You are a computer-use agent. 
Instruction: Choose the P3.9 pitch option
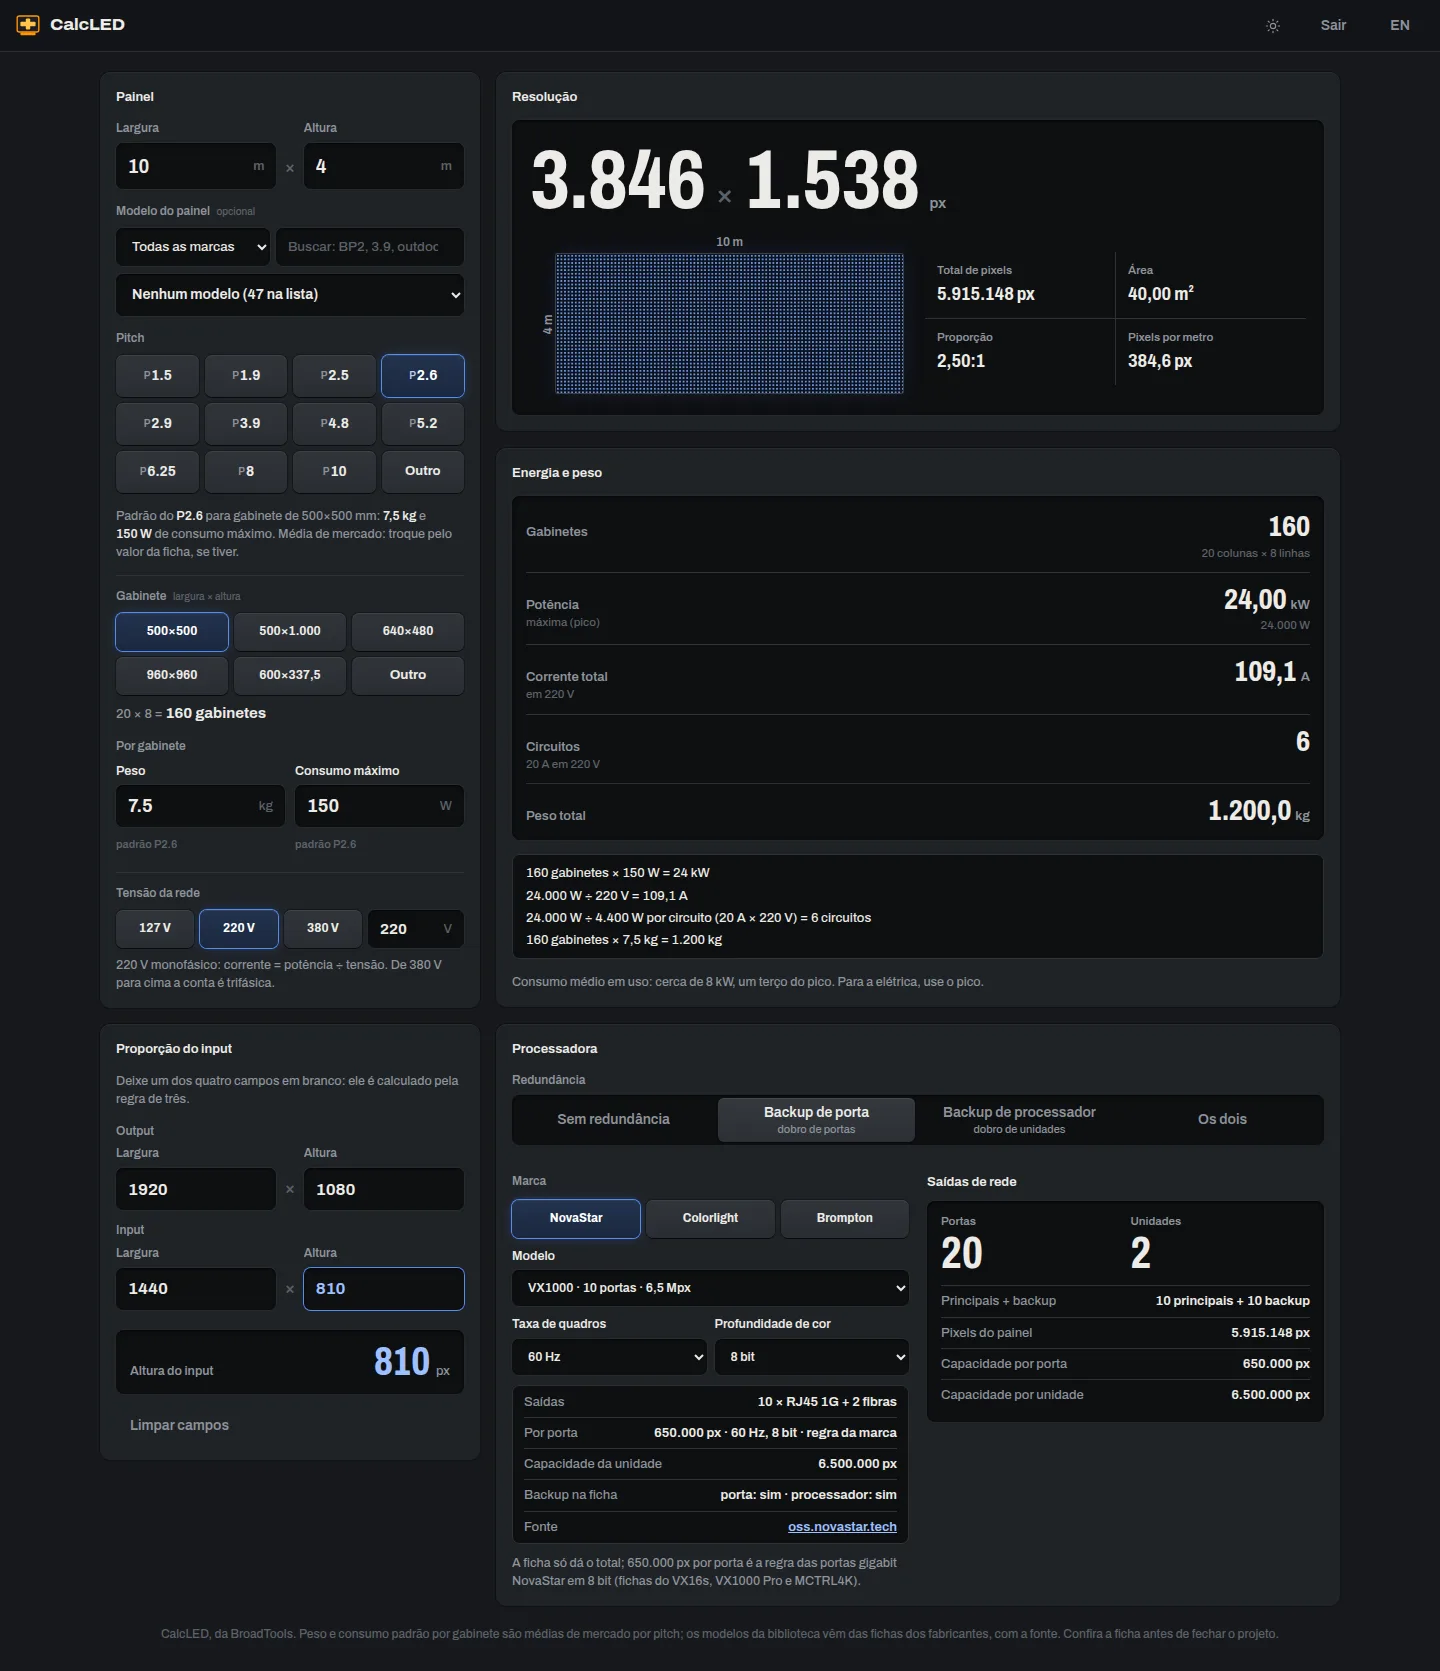point(246,424)
